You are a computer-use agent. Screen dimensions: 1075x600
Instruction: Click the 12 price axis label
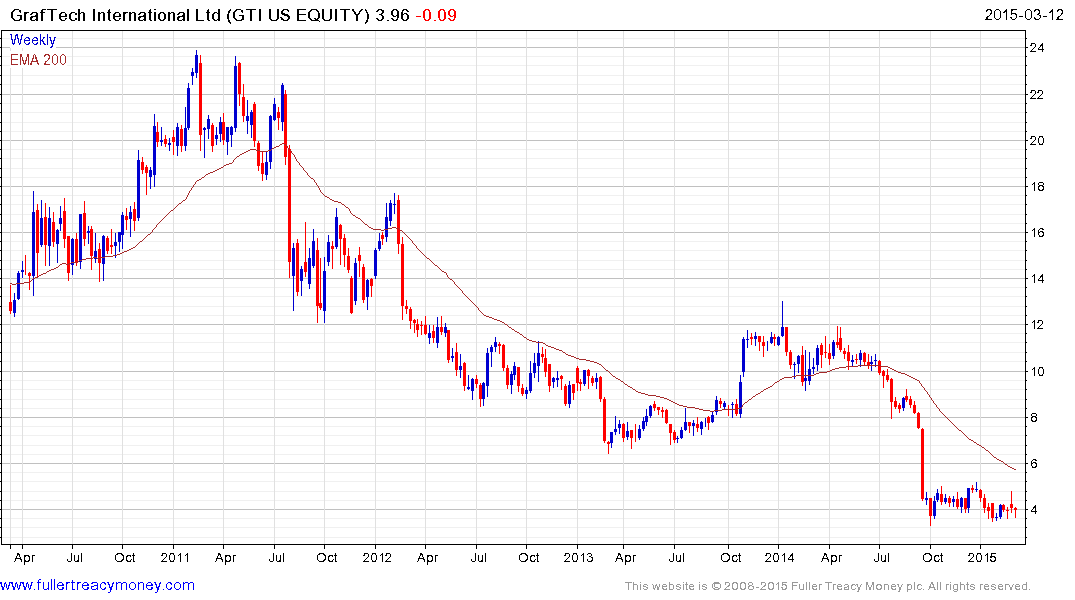[x=1037, y=324]
